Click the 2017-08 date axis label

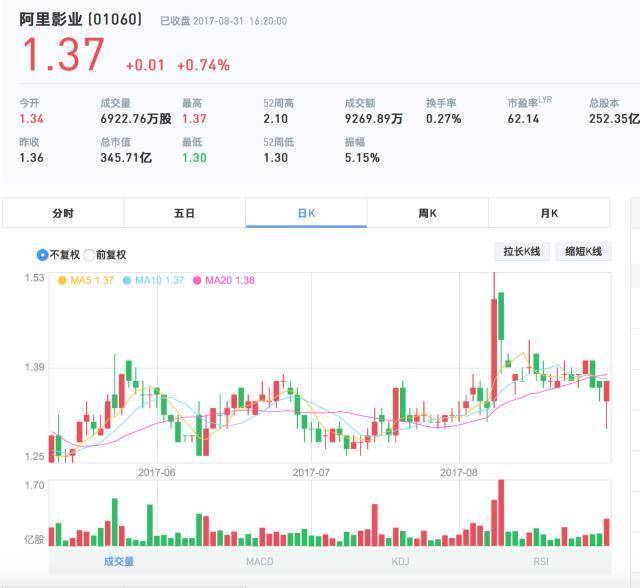tap(458, 473)
